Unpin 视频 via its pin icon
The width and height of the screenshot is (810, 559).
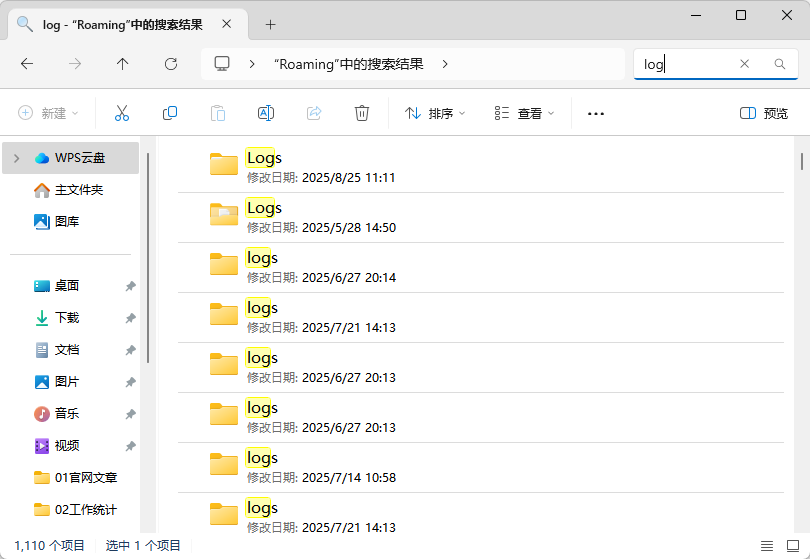point(131,446)
